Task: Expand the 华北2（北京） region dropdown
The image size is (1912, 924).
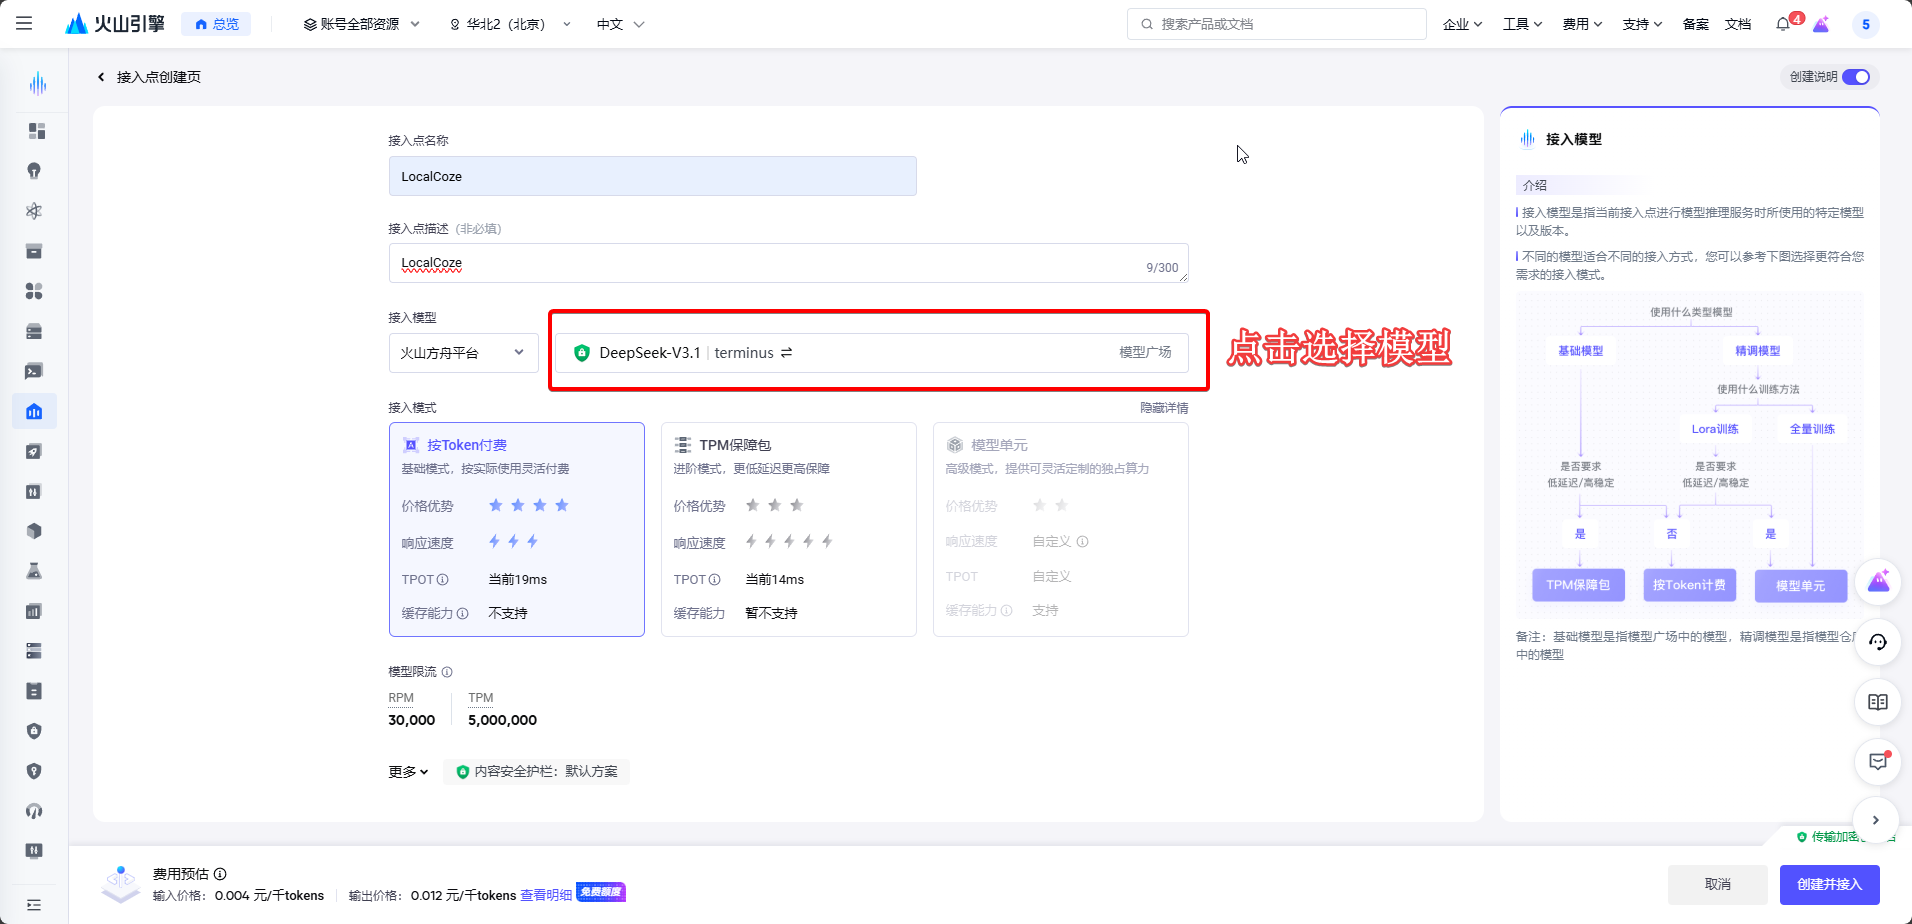Action: (x=510, y=24)
